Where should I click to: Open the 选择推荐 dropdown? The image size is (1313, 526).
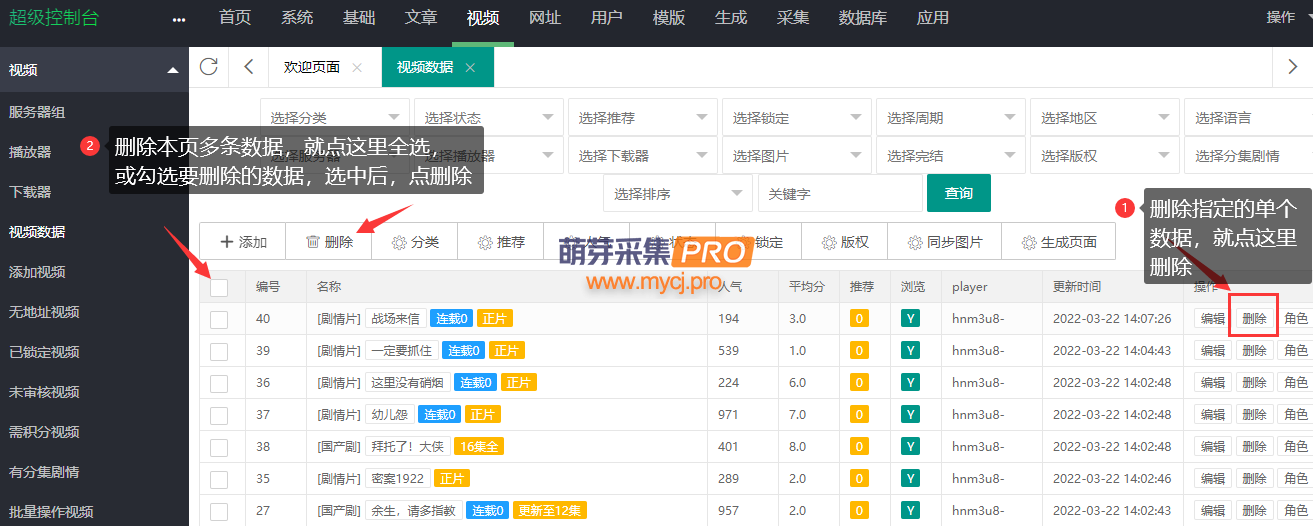pos(643,117)
